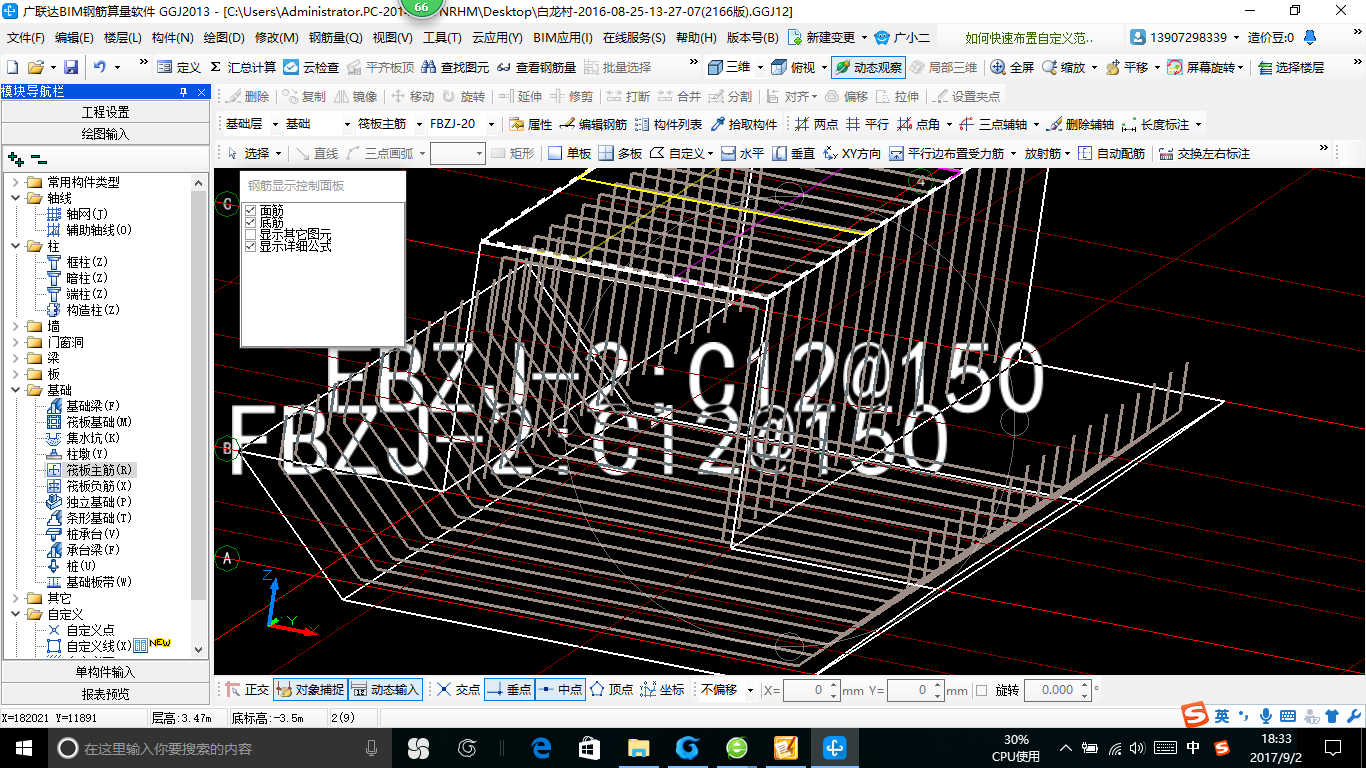Expand the 梁 tree node
This screenshot has height=768, width=1366.
point(16,358)
